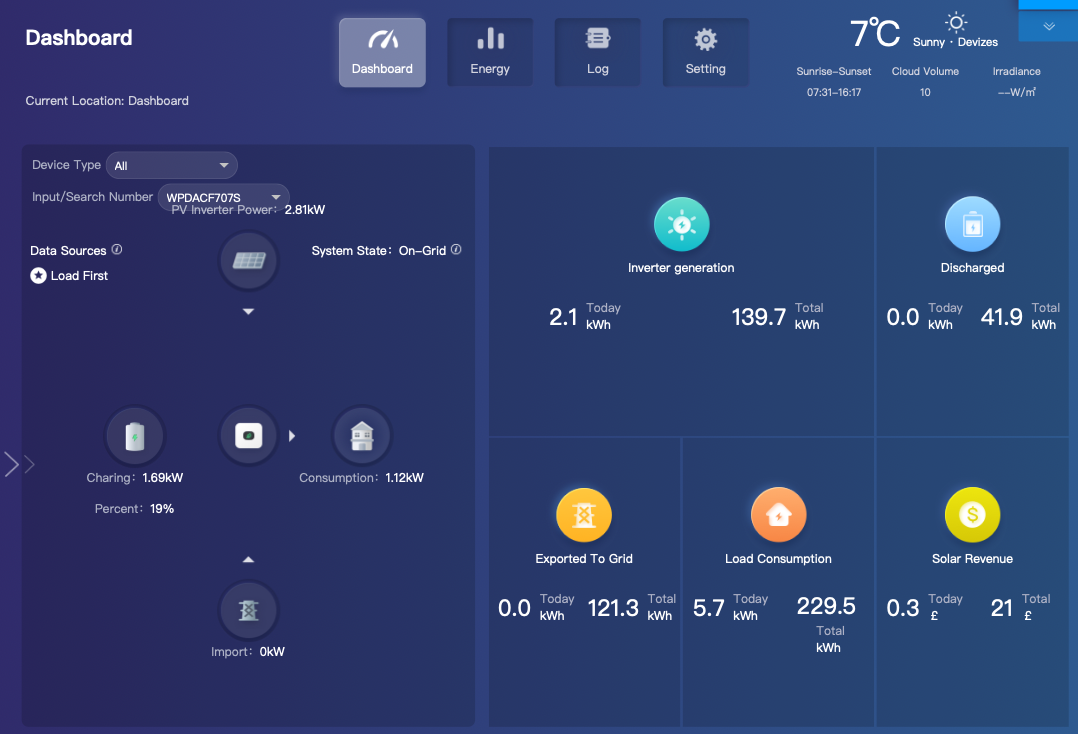Click the 7°C temperature reading

874,32
